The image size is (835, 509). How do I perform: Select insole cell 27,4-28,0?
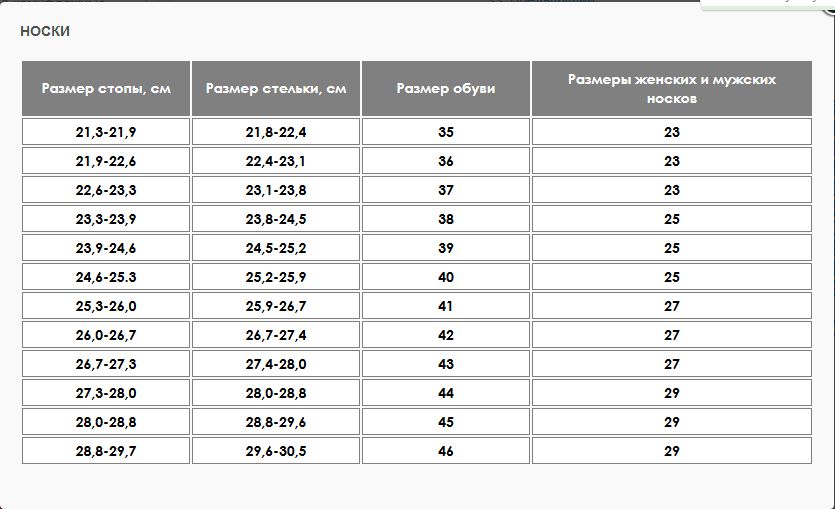276,364
